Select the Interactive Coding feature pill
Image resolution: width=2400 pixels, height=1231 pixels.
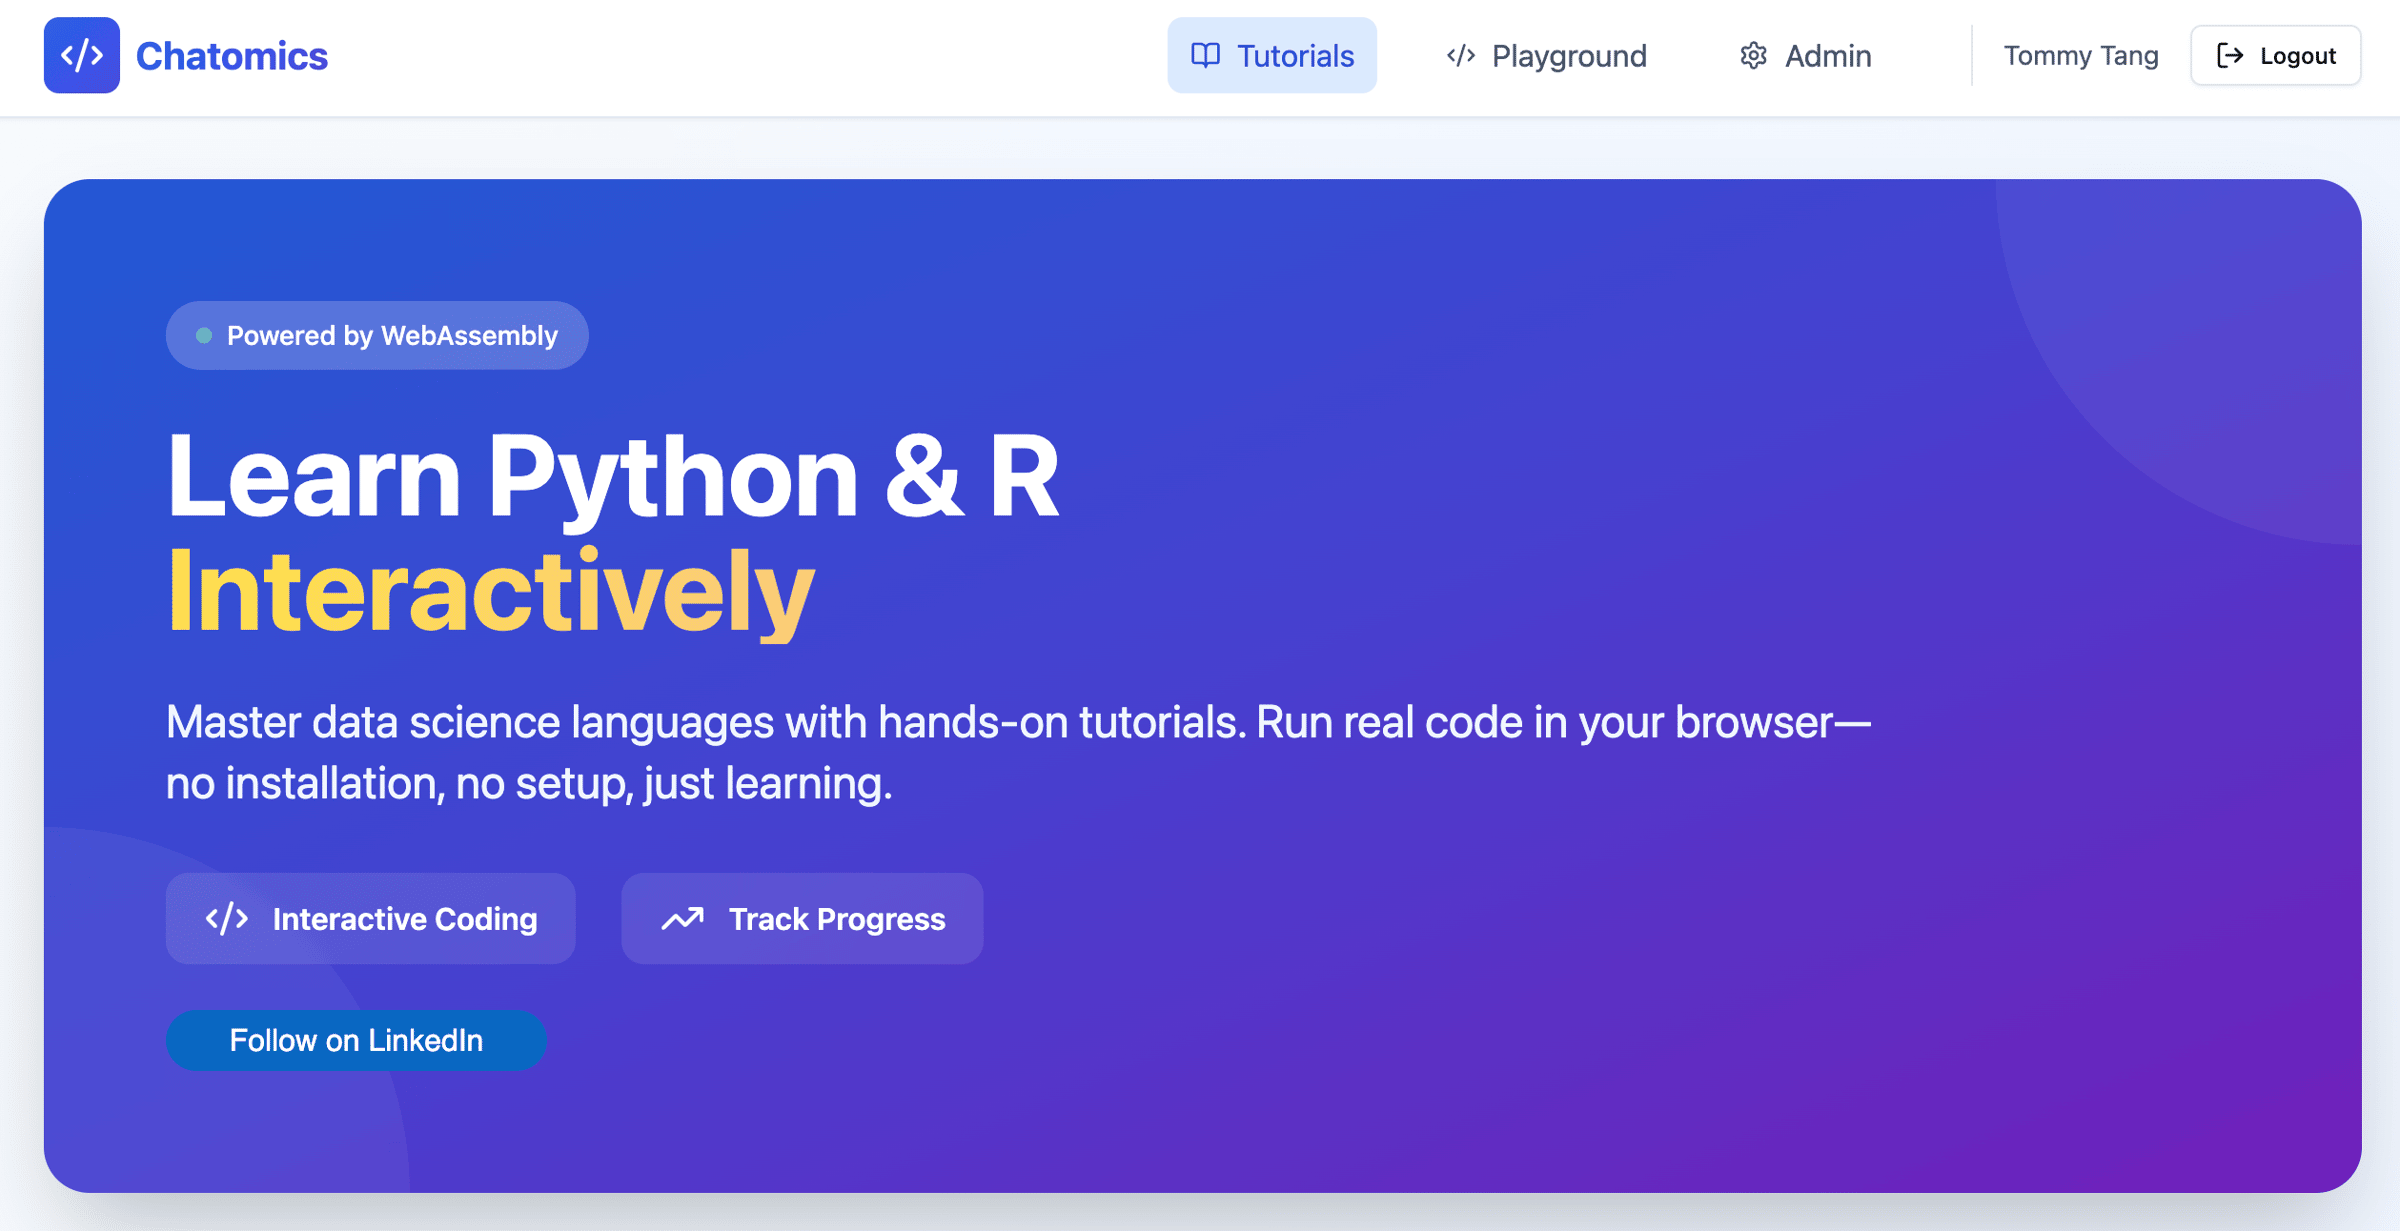371,918
